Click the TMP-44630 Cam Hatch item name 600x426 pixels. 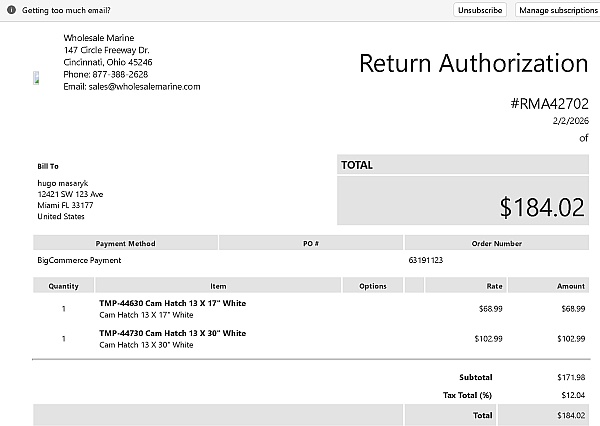tap(172, 303)
